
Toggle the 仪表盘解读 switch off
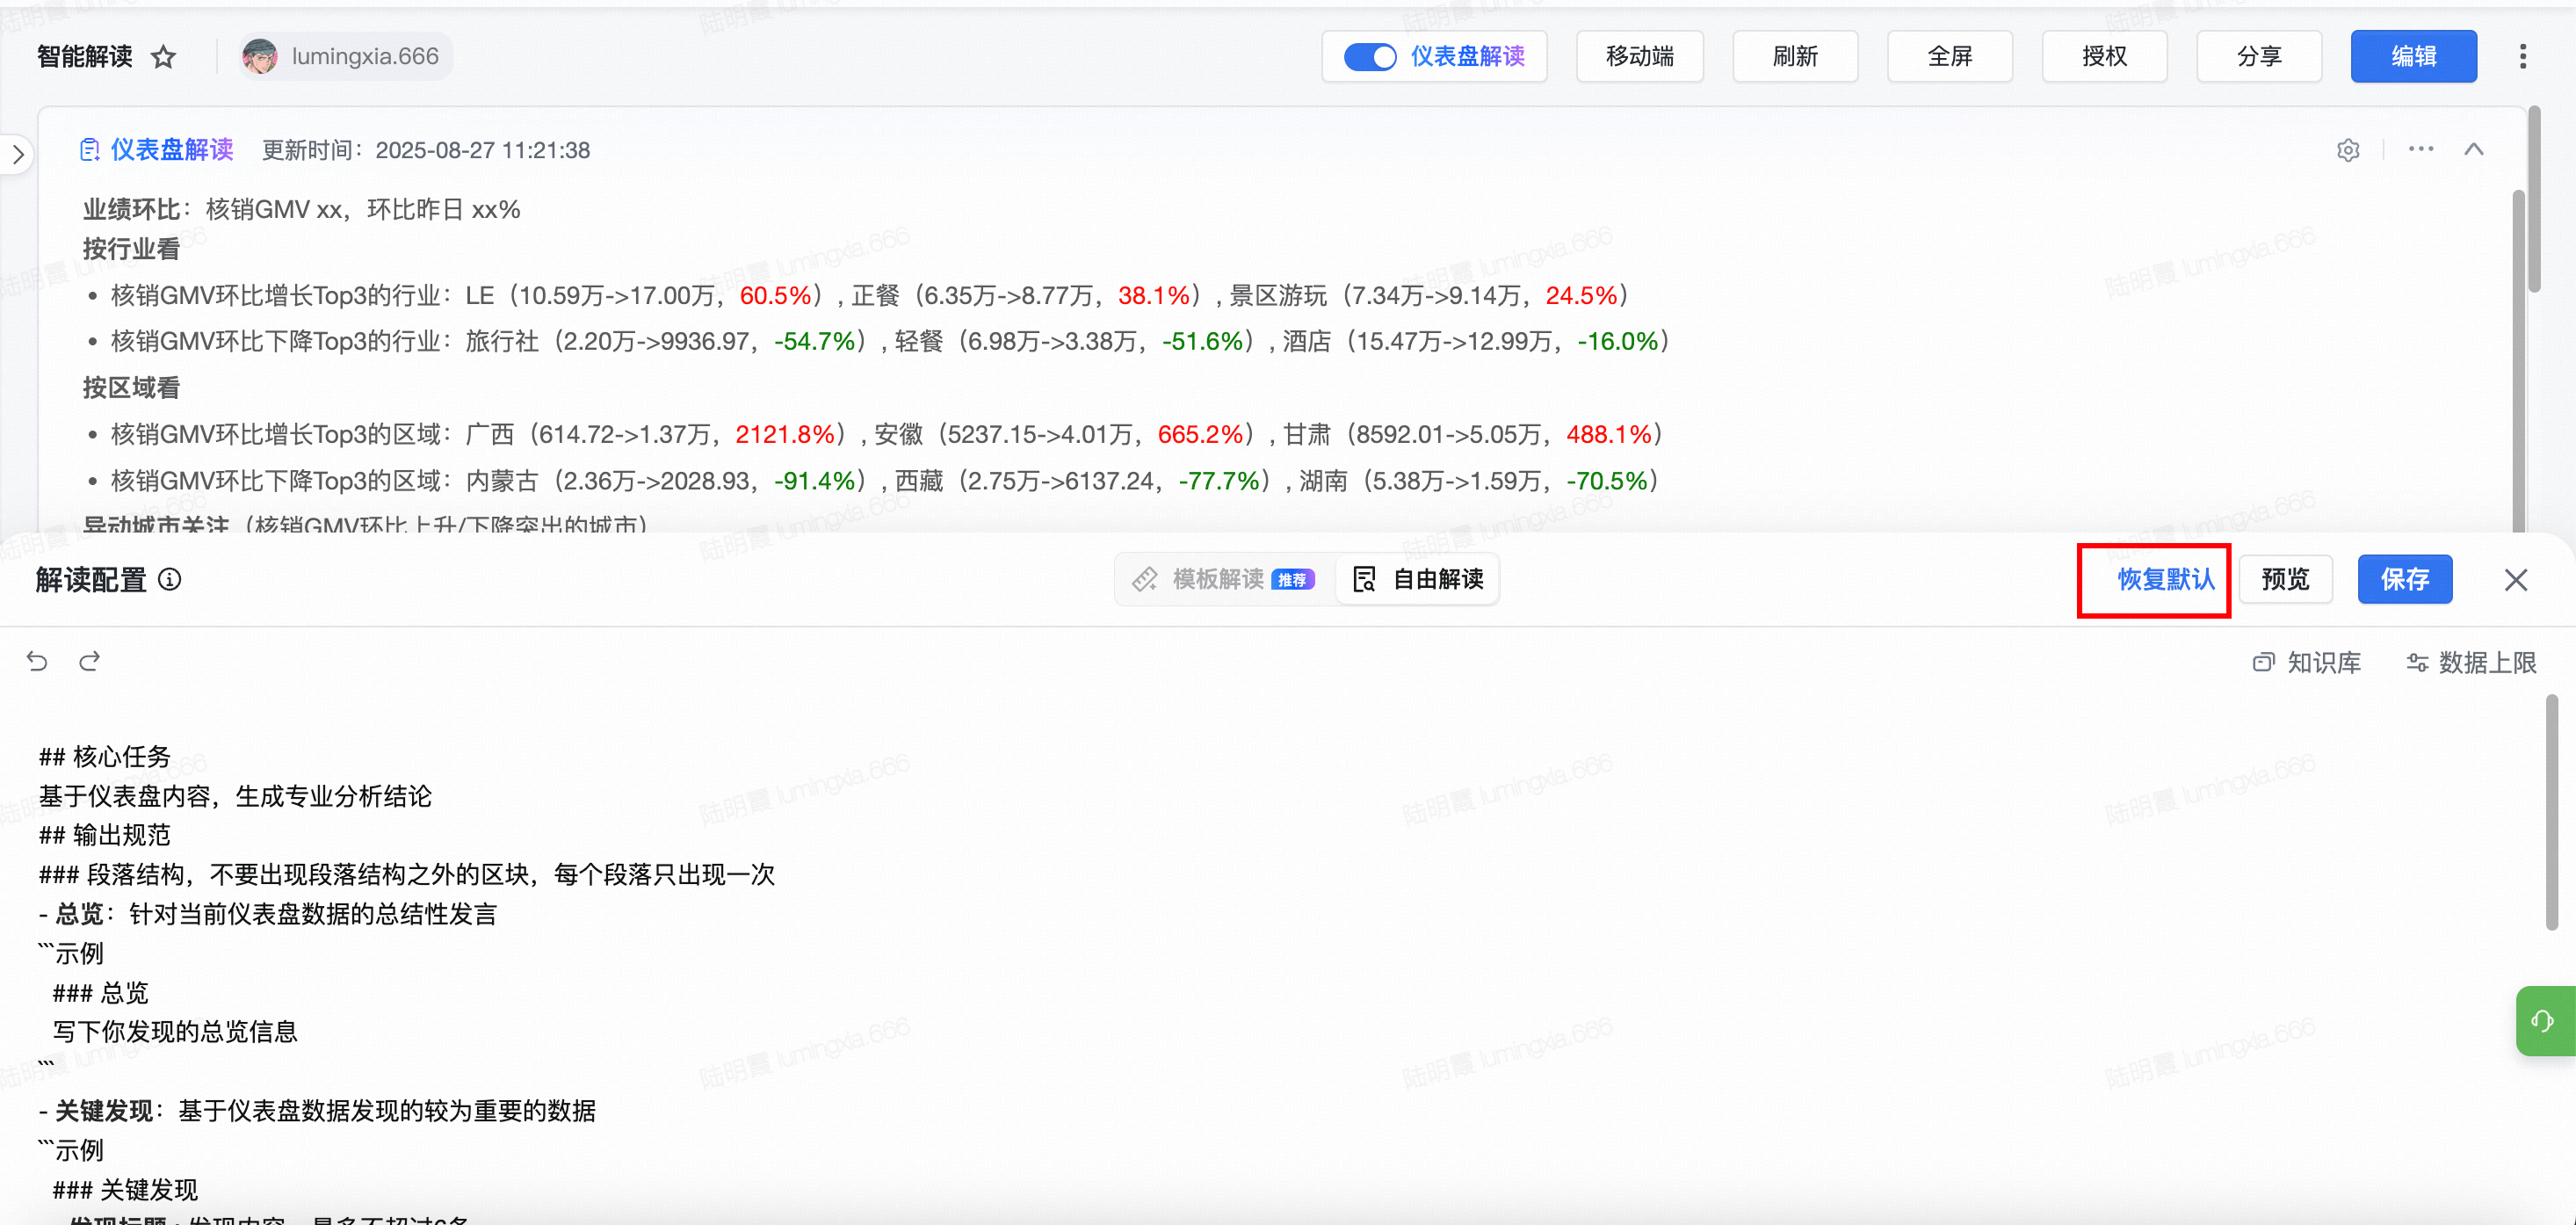point(1369,57)
